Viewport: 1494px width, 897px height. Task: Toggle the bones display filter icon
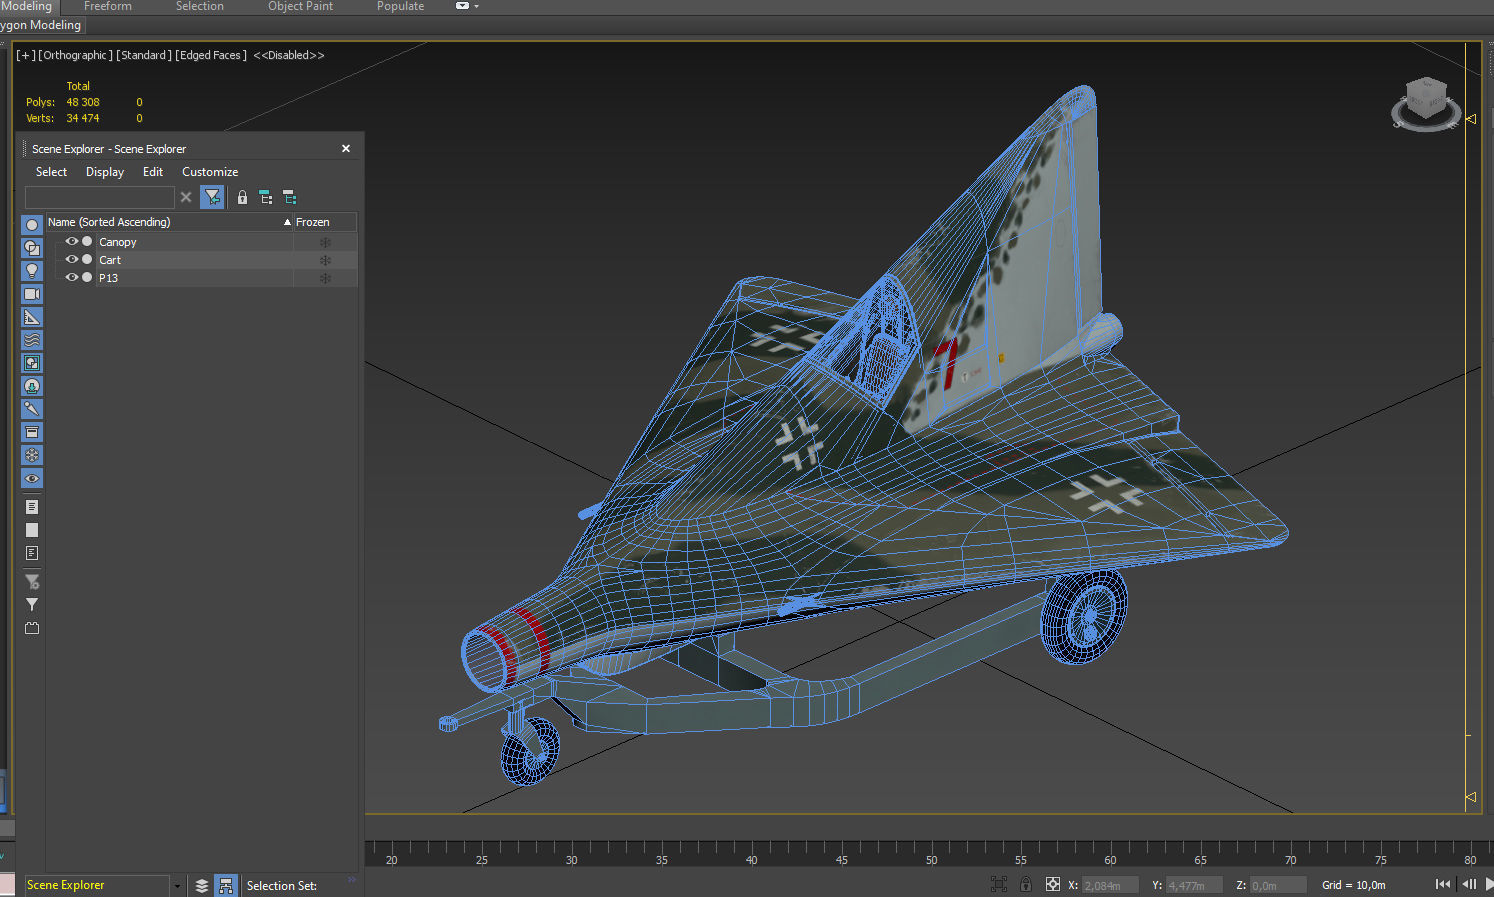pos(32,409)
